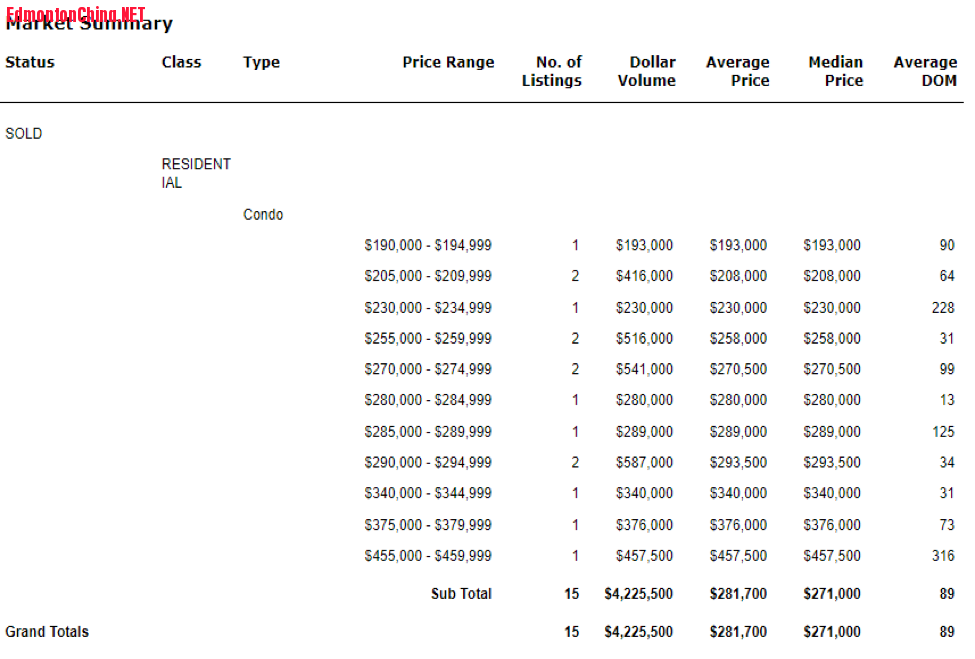This screenshot has width=975, height=659.
Task: Click the RESIDENTIAL class label
Action: tap(196, 173)
